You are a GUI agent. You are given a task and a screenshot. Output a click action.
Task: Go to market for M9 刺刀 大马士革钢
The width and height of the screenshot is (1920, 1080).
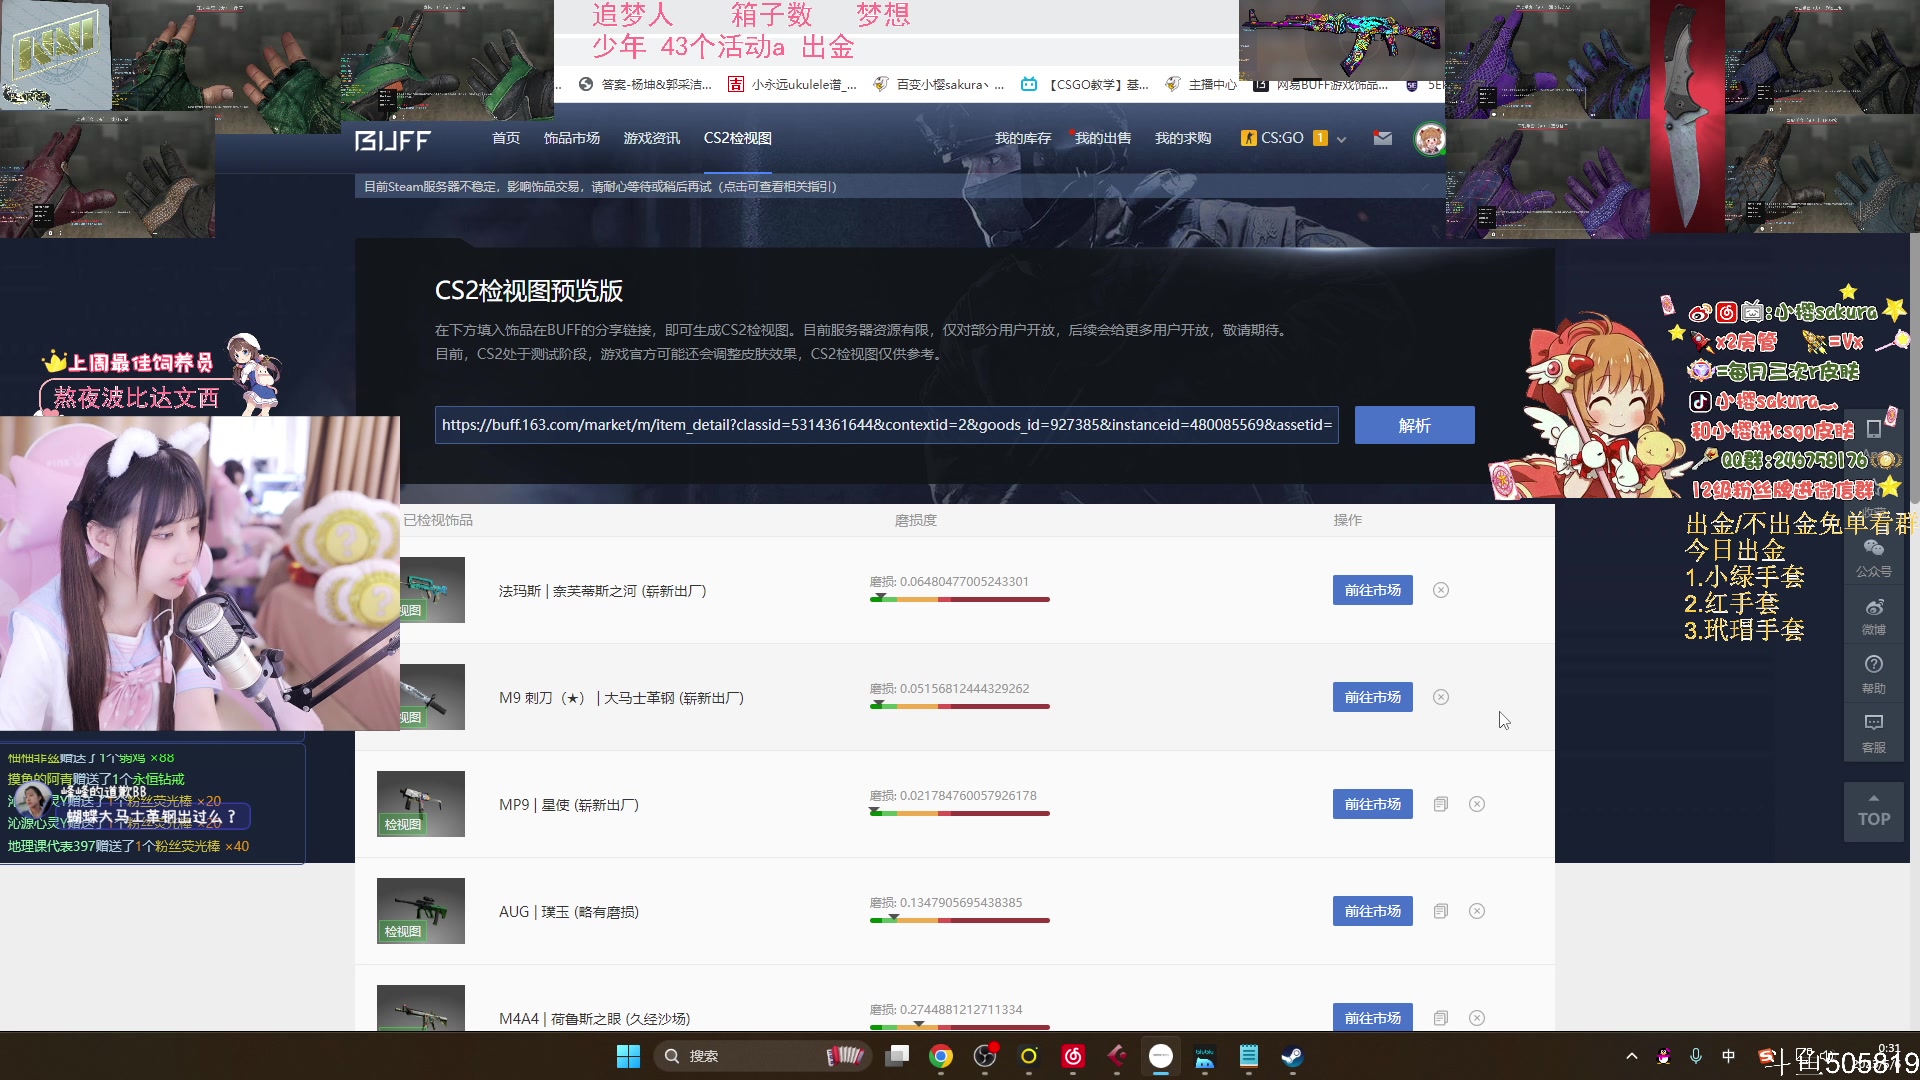click(1372, 697)
